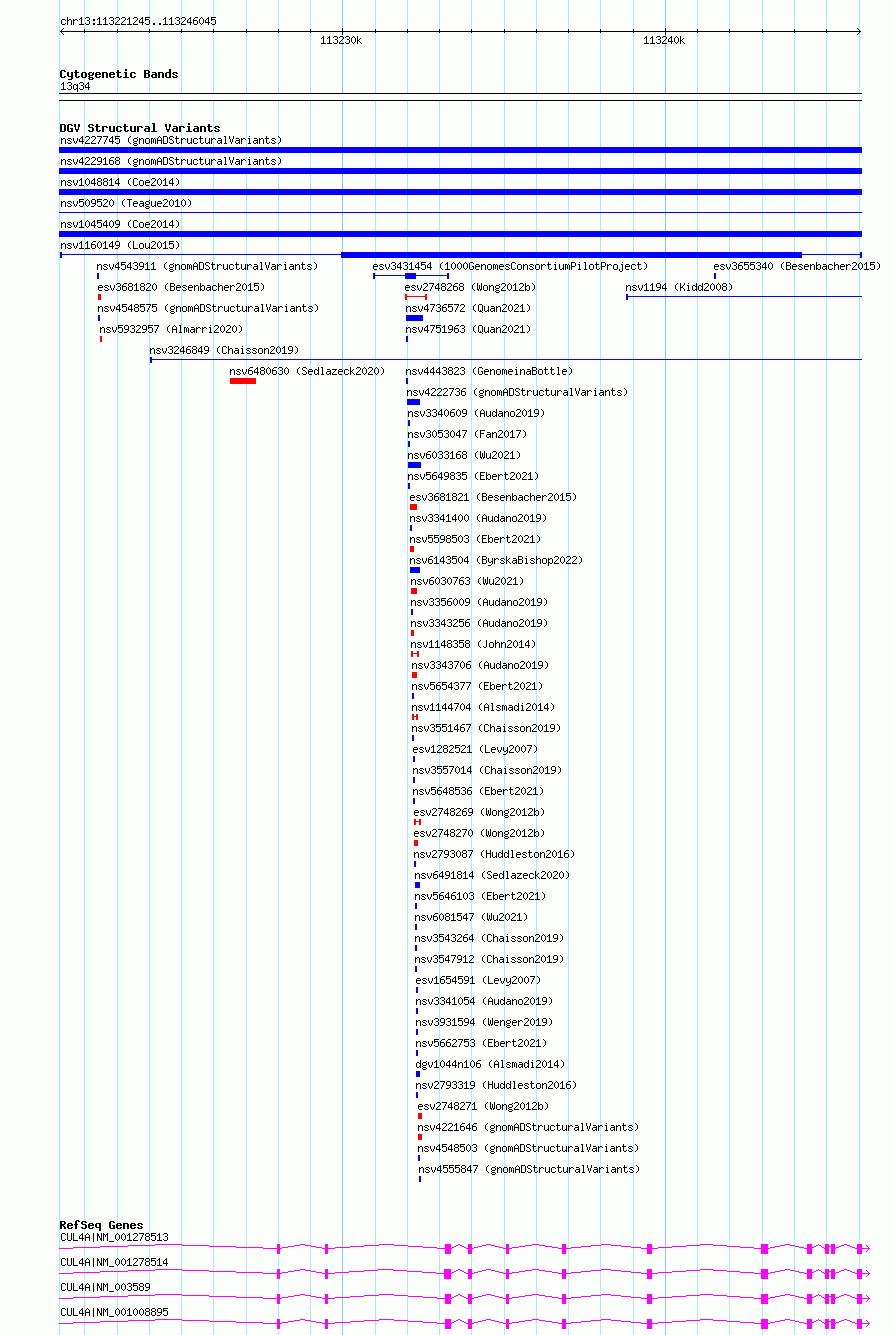Click nsv6033168 (Wu2021) label

pos(465,455)
